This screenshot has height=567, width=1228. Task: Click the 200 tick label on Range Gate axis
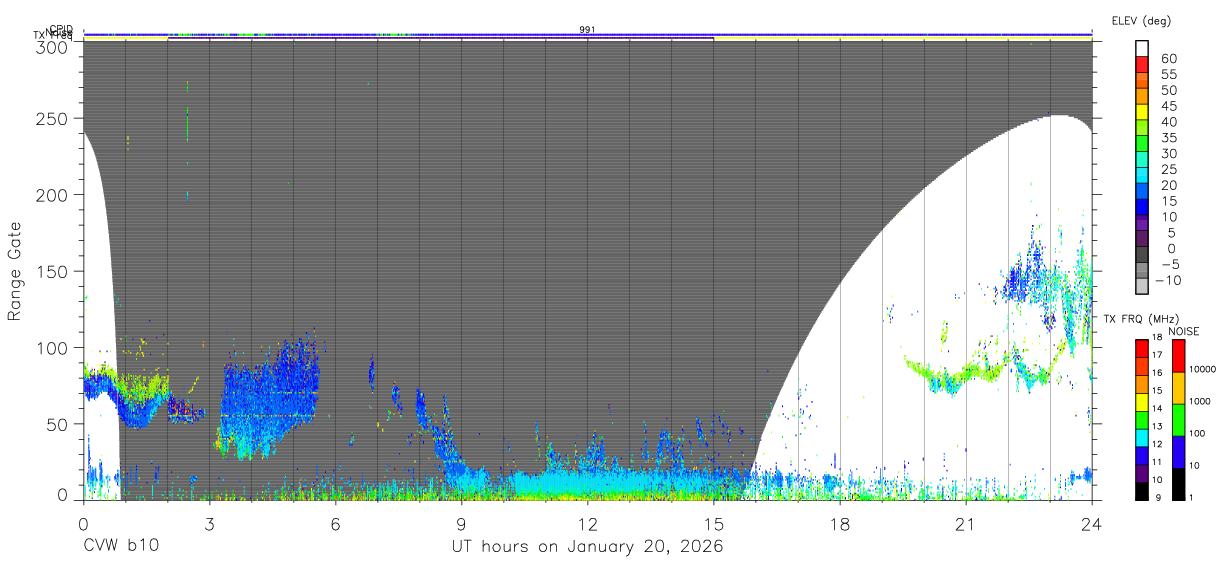click(51, 195)
